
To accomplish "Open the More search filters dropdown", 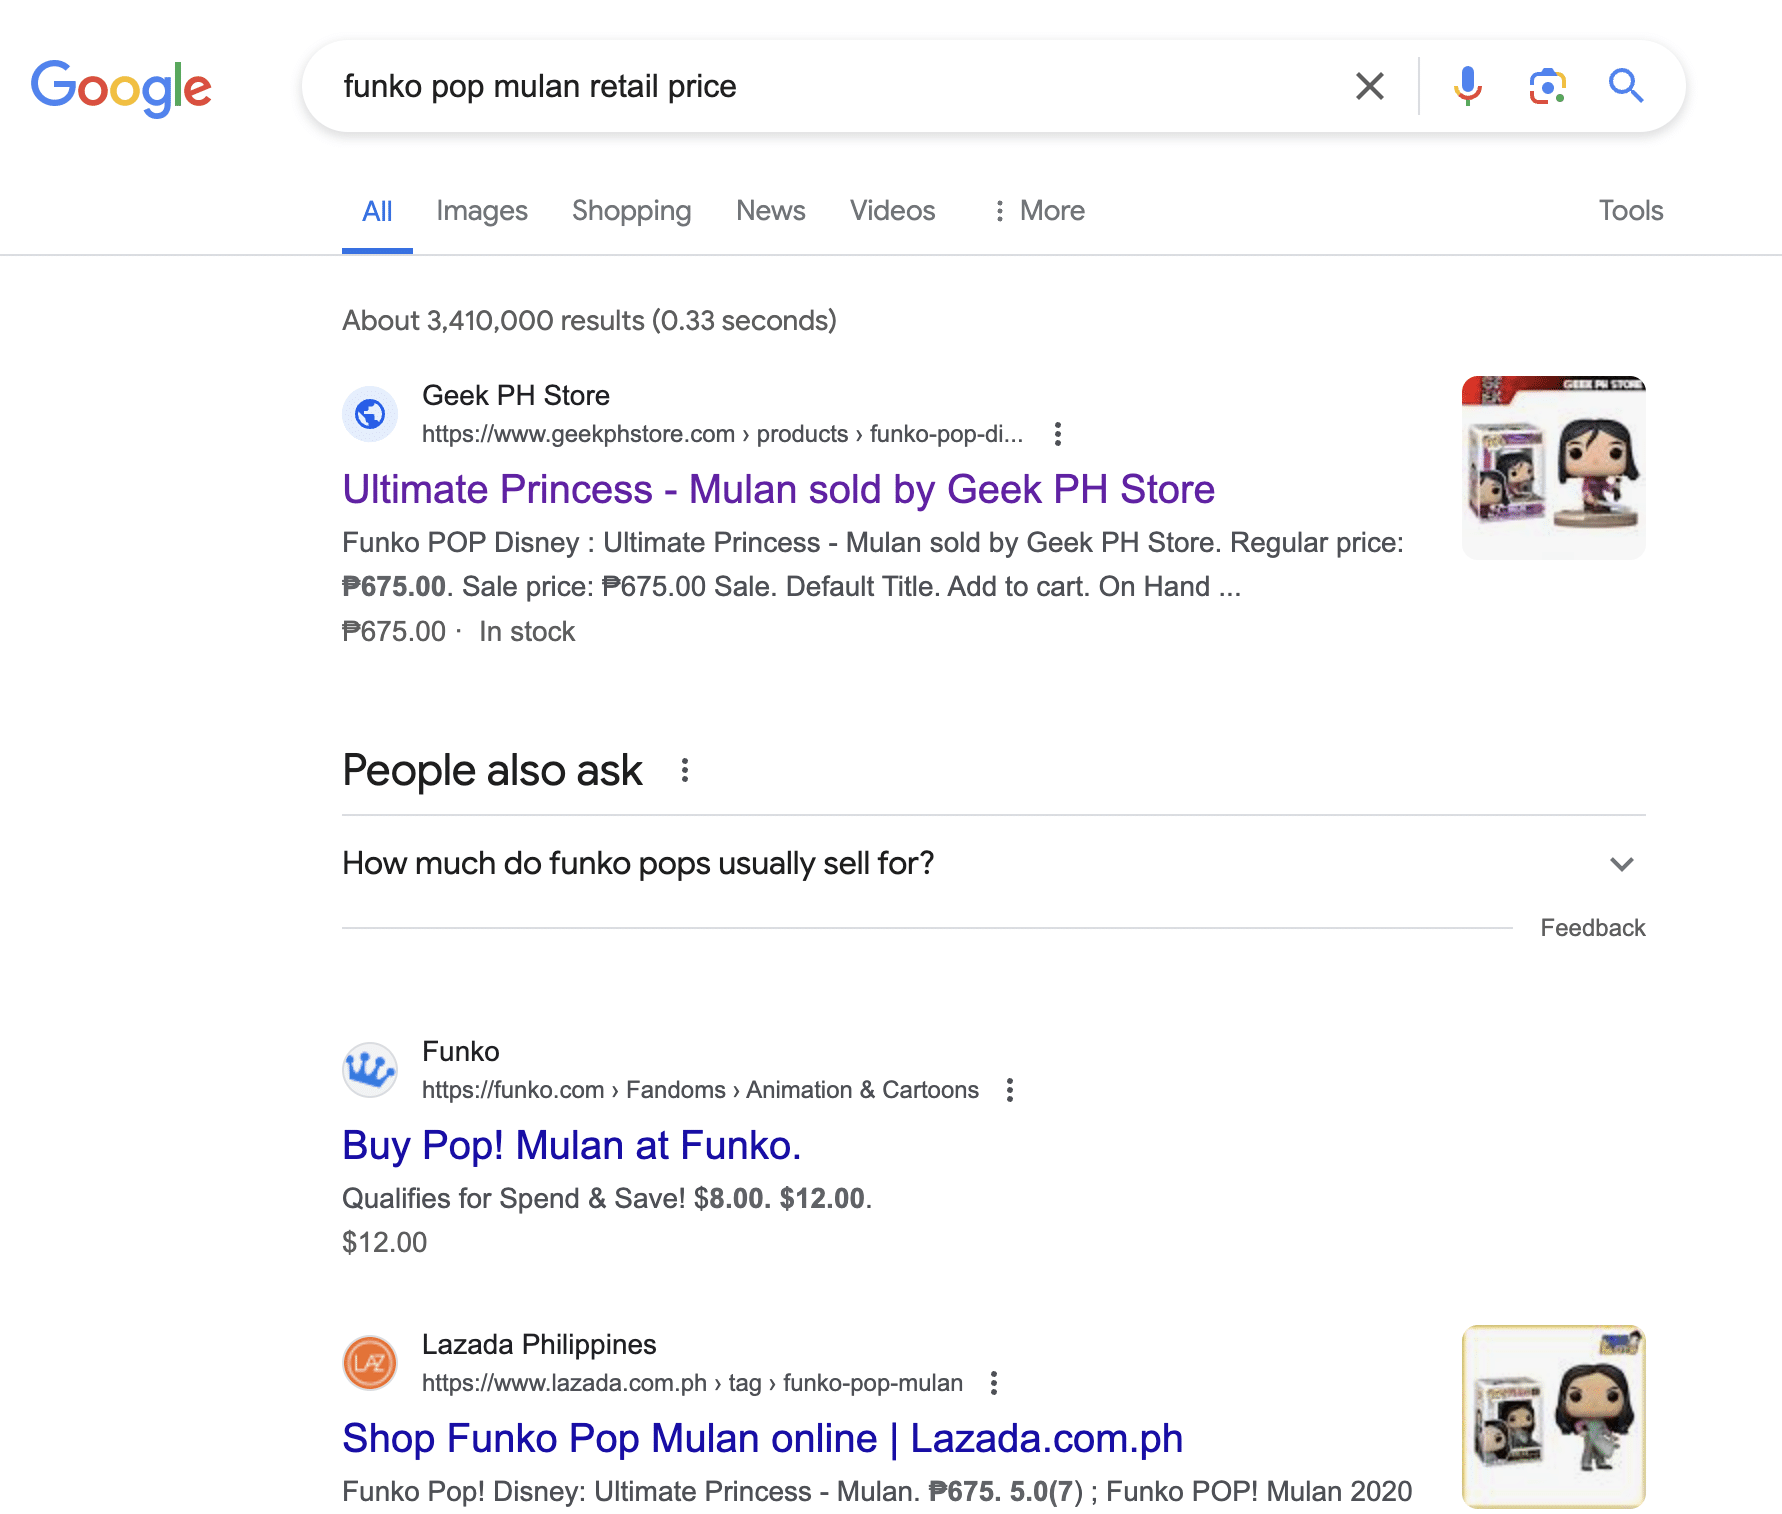I will tap(1039, 211).
